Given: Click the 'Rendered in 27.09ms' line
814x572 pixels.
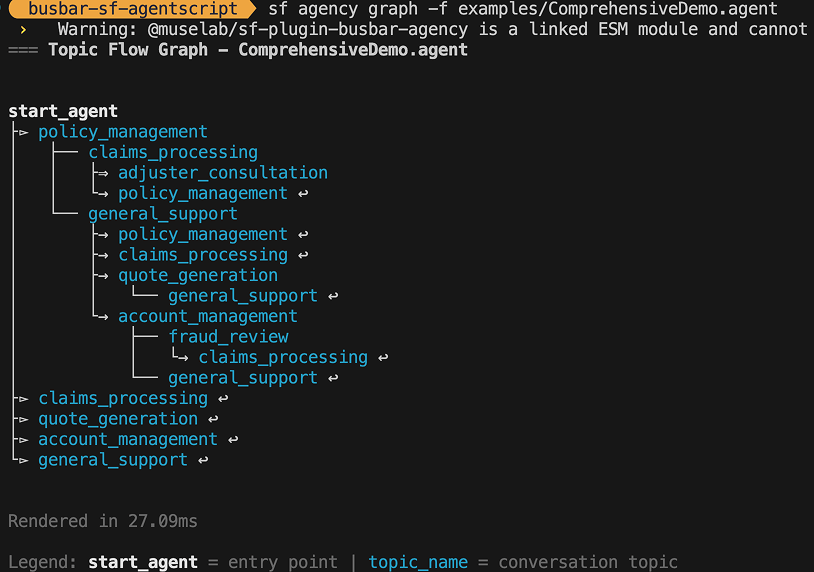Looking at the screenshot, I should click(x=103, y=521).
